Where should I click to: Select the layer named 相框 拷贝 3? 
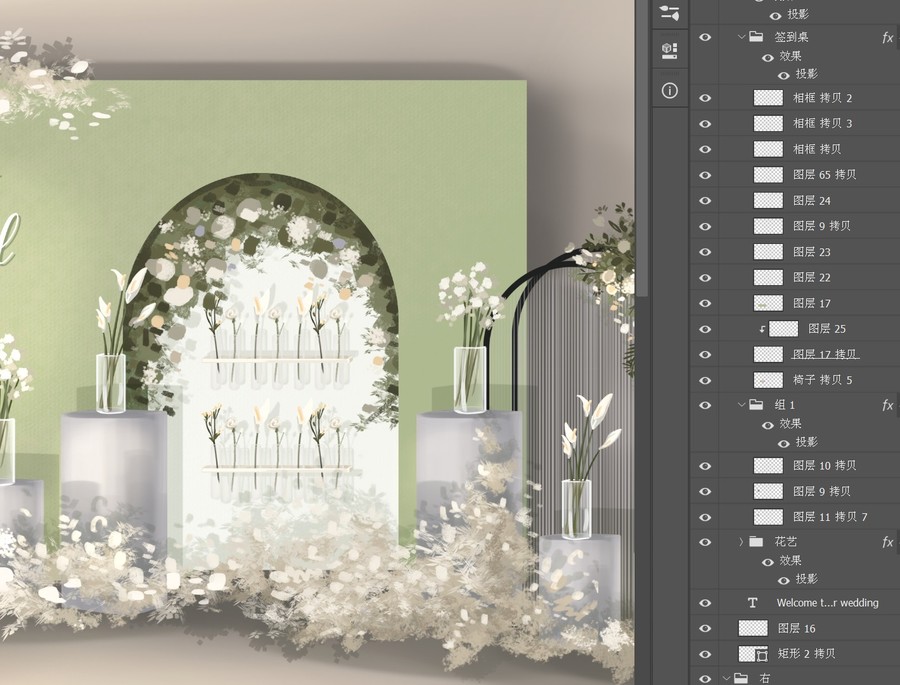823,123
